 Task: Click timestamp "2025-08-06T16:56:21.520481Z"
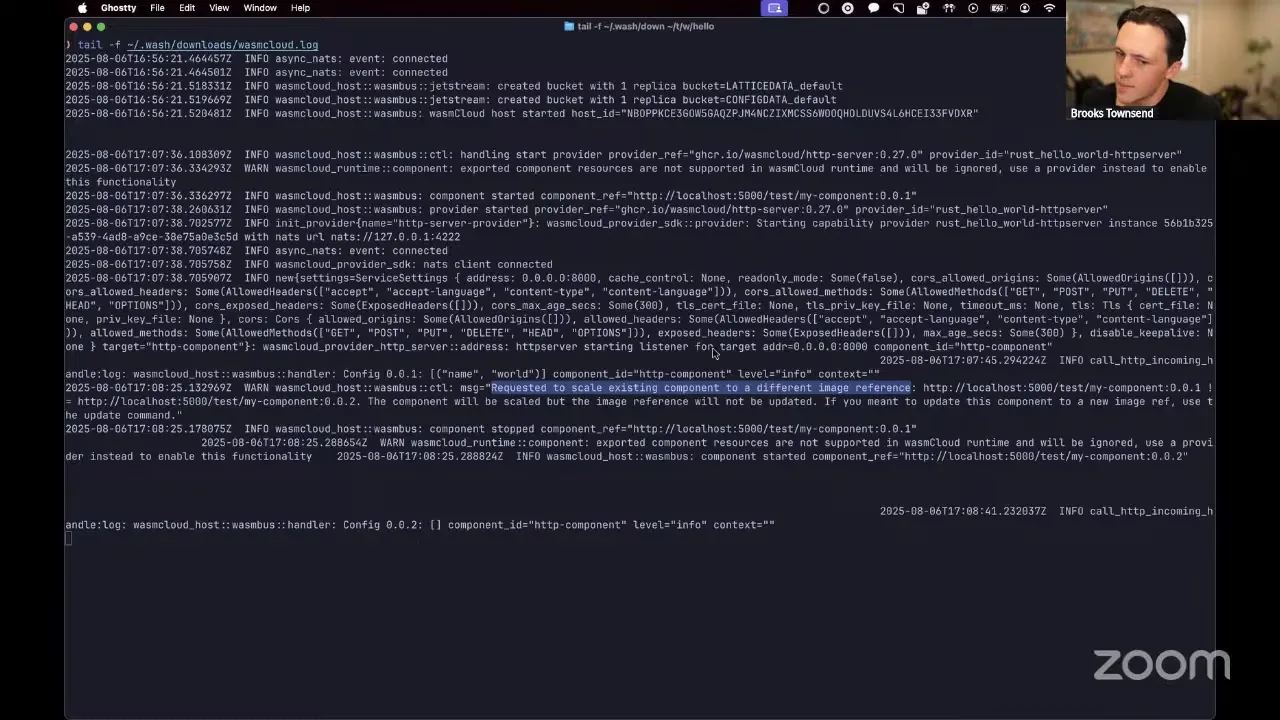[149, 114]
